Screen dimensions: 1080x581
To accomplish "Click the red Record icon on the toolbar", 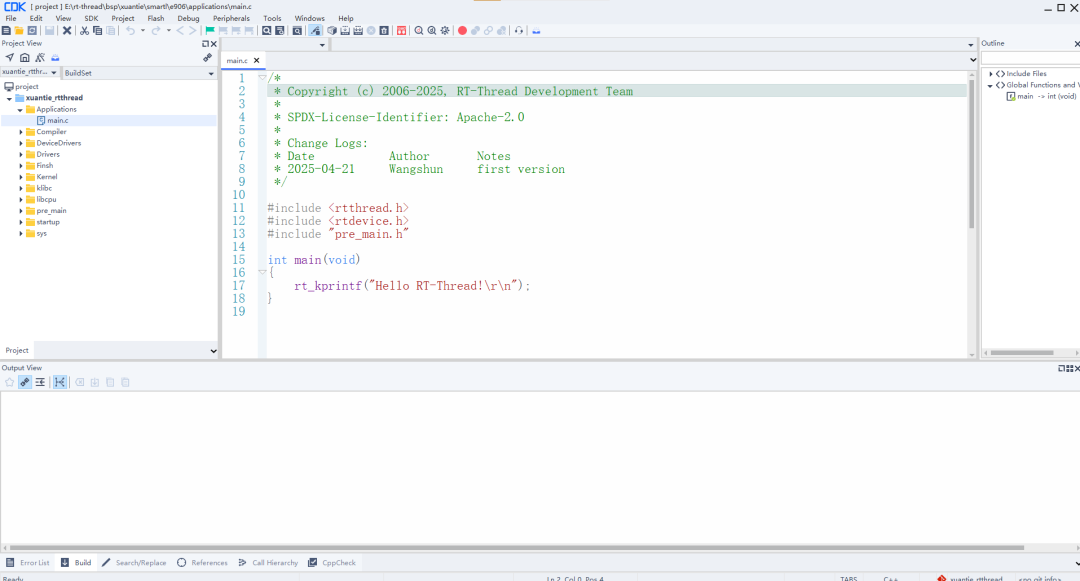I will point(462,30).
